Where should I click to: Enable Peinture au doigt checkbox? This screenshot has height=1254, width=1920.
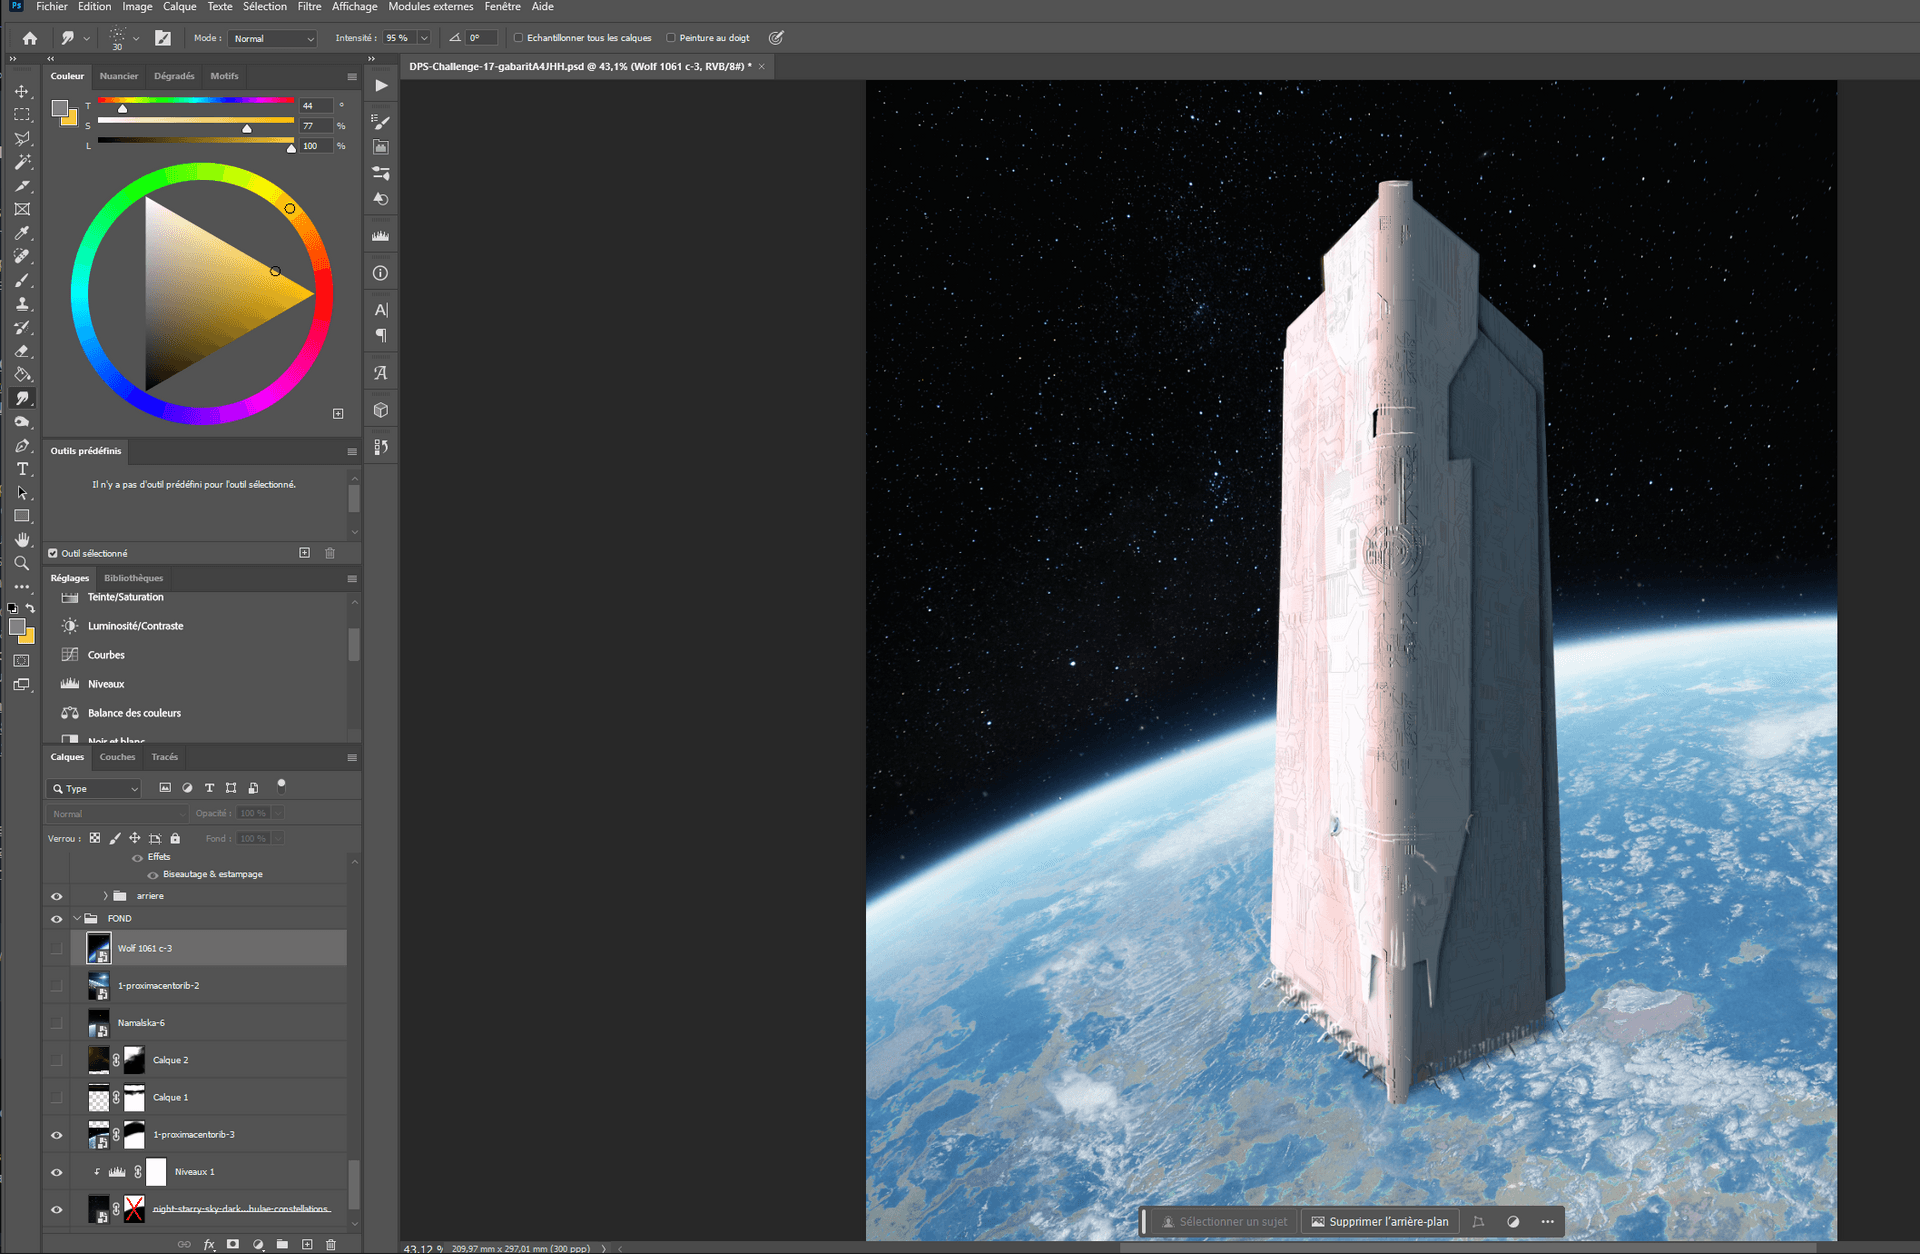coord(671,38)
